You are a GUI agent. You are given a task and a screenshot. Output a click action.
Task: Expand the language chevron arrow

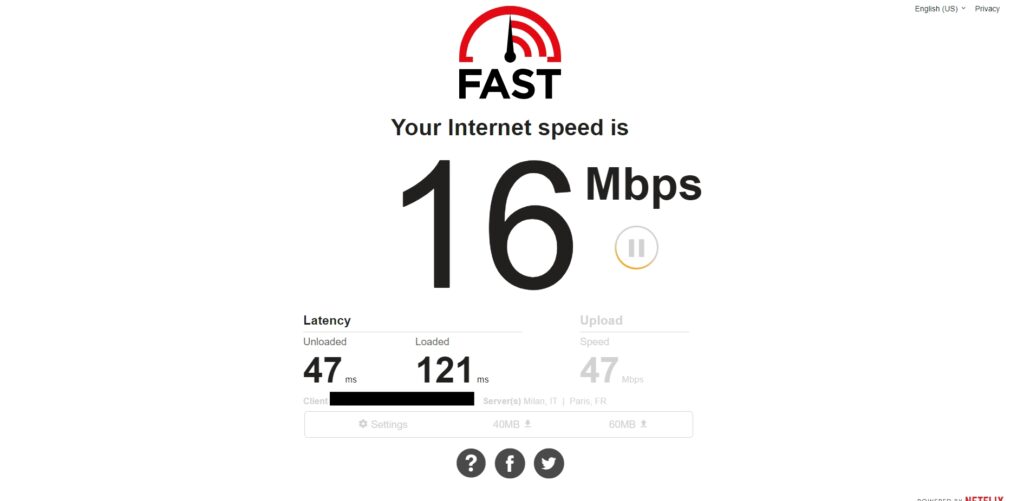tap(963, 8)
